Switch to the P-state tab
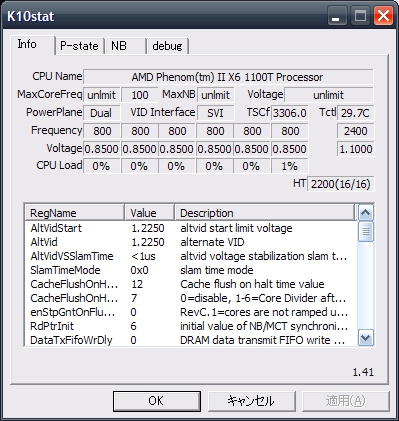Image resolution: width=399 pixels, height=421 pixels. click(80, 46)
